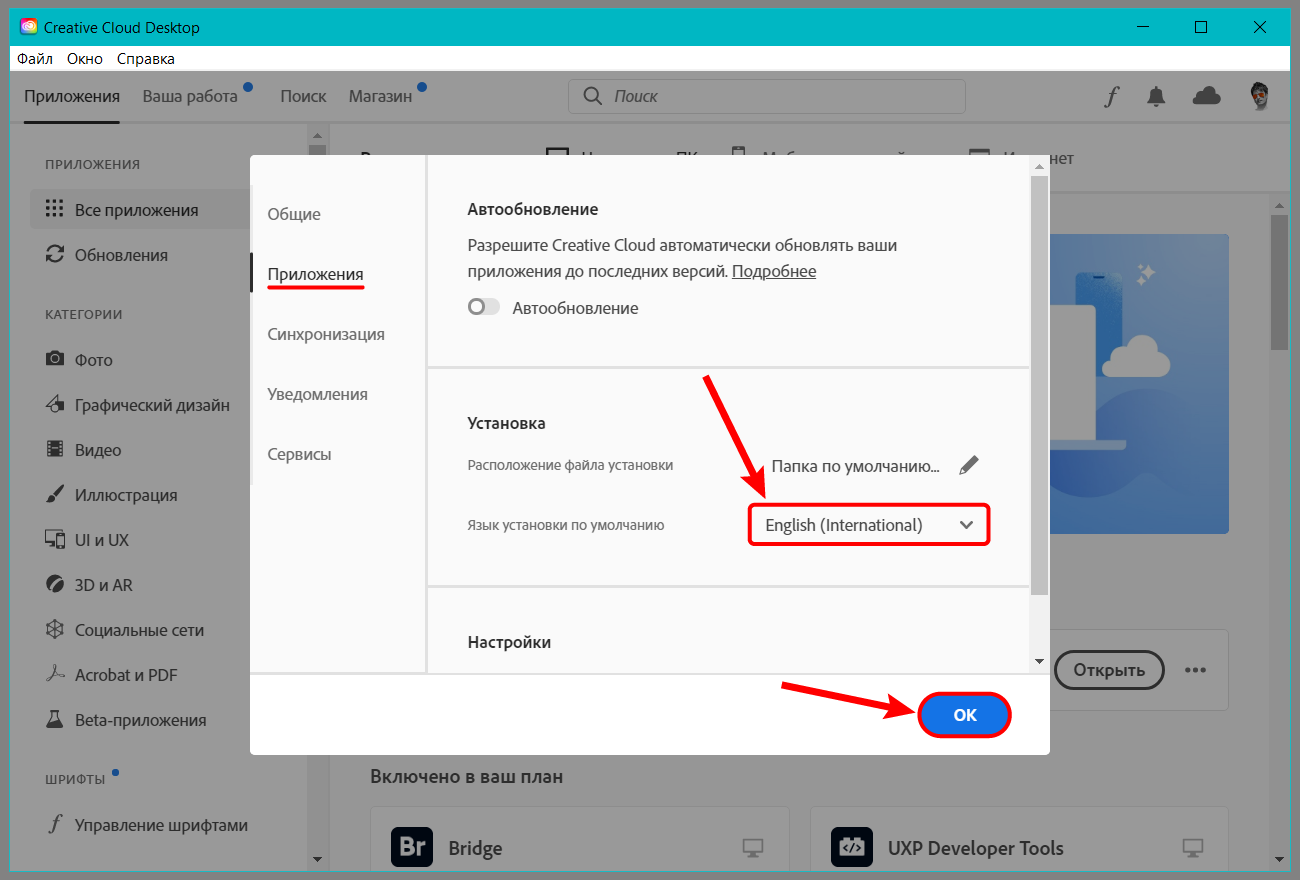1300x880 pixels.
Task: Toggle the Автообновление switch
Action: pos(483,308)
